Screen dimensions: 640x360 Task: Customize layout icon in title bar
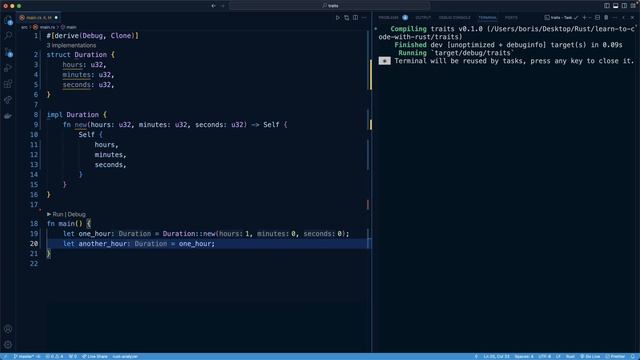point(633,6)
